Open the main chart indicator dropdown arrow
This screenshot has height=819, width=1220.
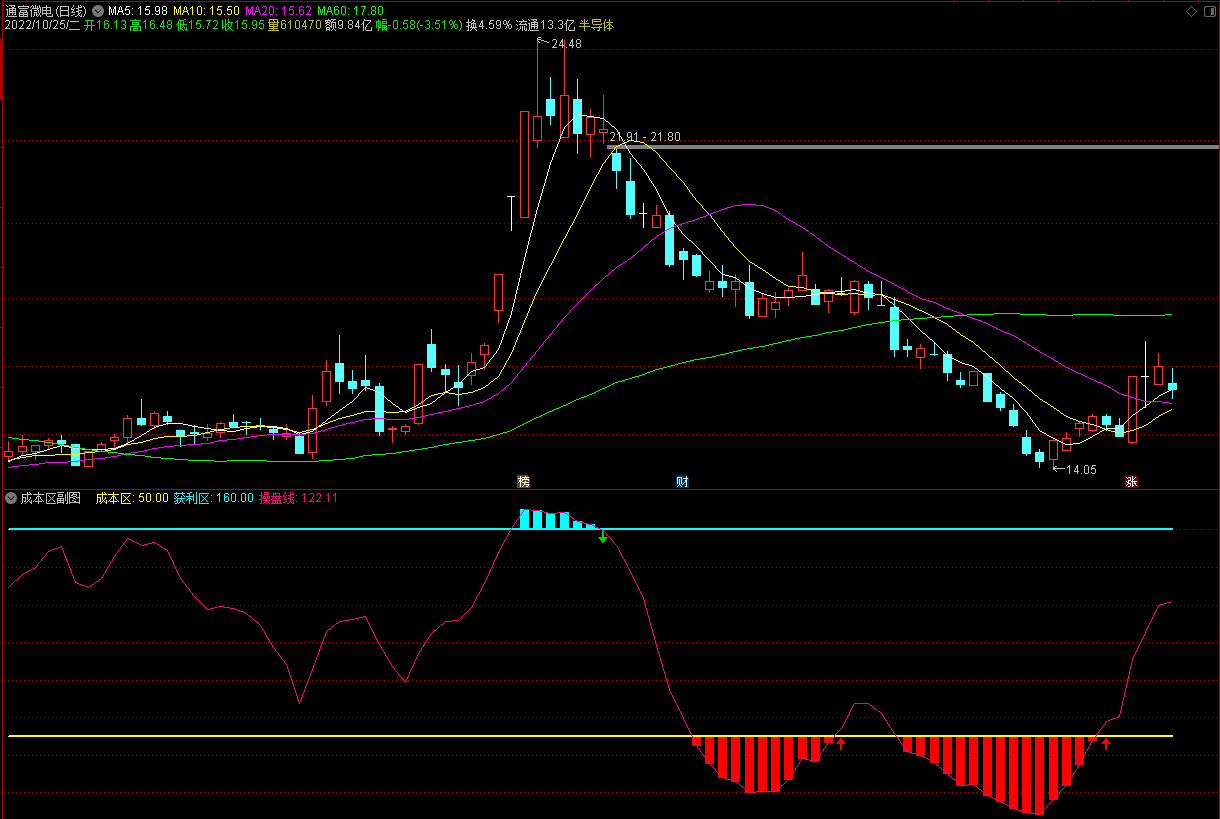click(96, 11)
